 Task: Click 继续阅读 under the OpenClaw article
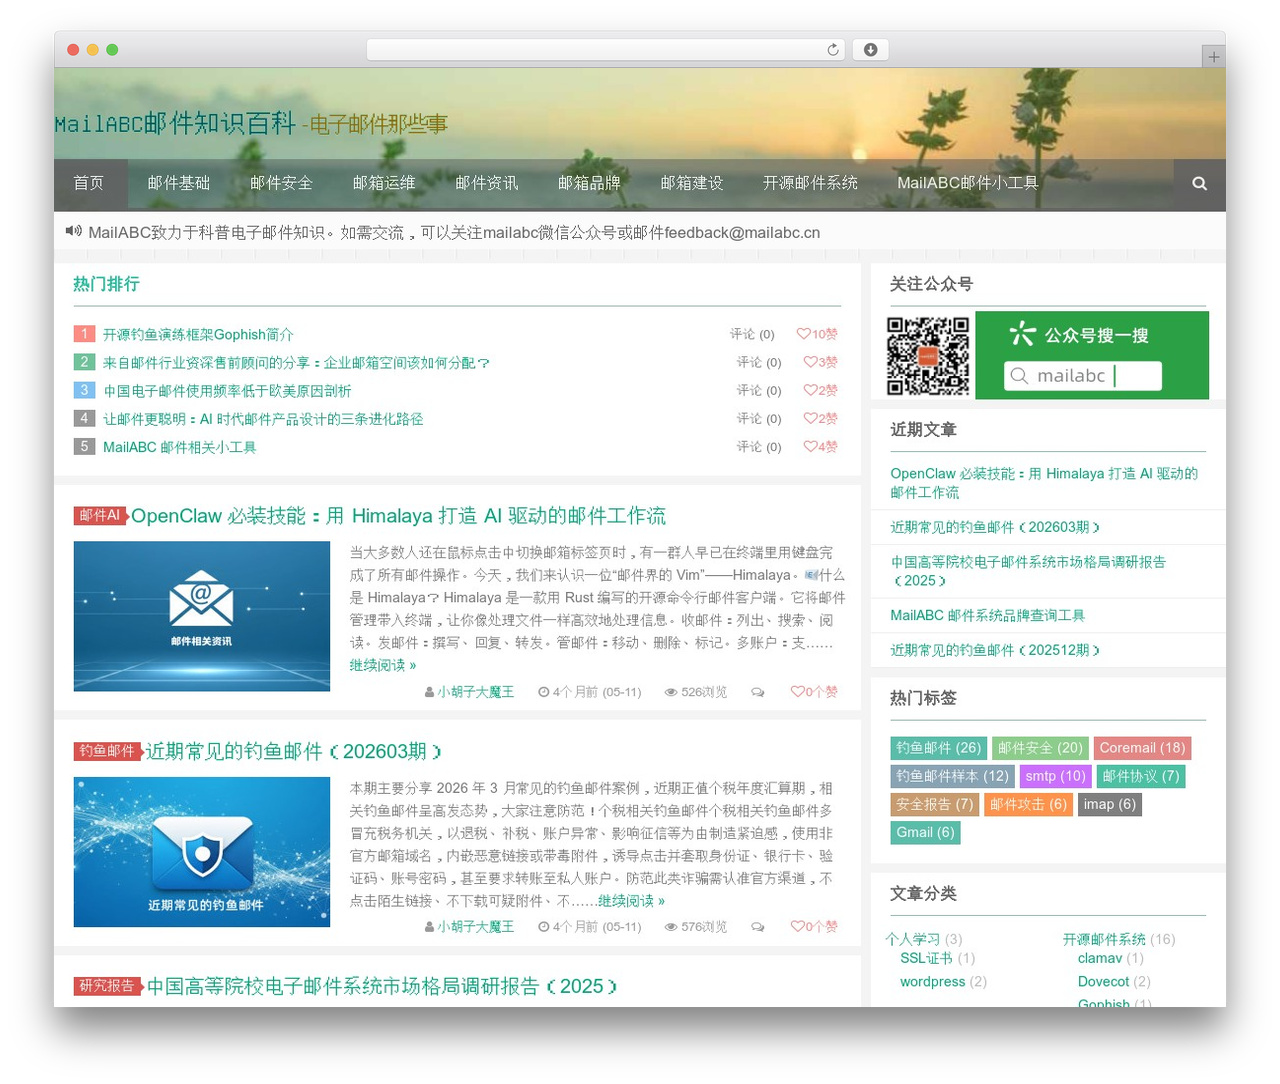click(382, 665)
